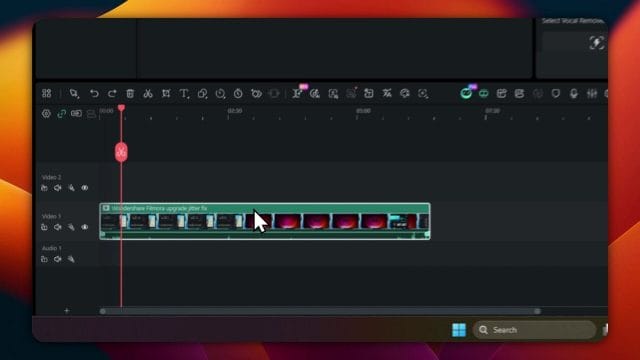Click the portrait-style image tool icon
The width and height of the screenshot is (640, 360).
click(x=333, y=93)
